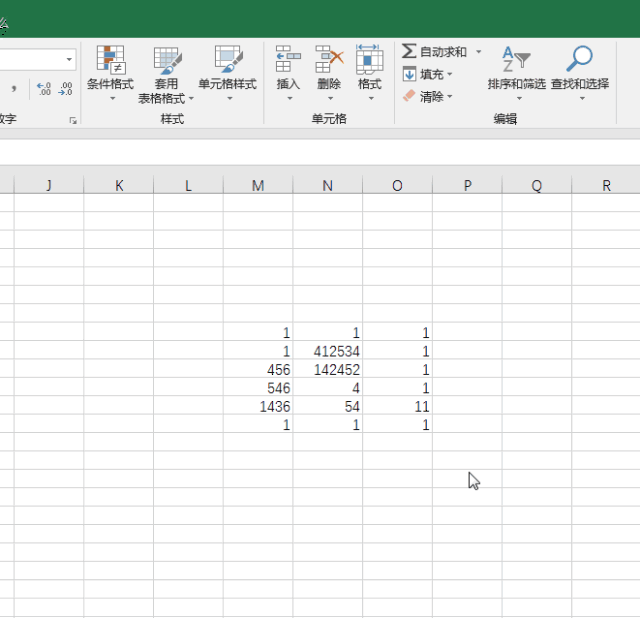Expand the 自动求和 dropdown arrow
640x618 pixels.
click(x=478, y=52)
